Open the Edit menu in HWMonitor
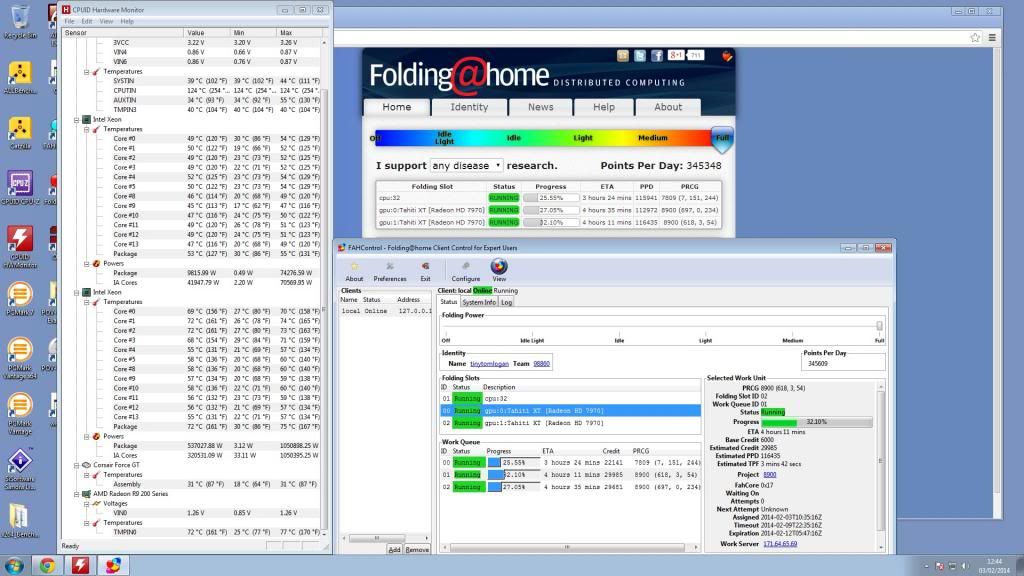The width and height of the screenshot is (1024, 576). [87, 22]
